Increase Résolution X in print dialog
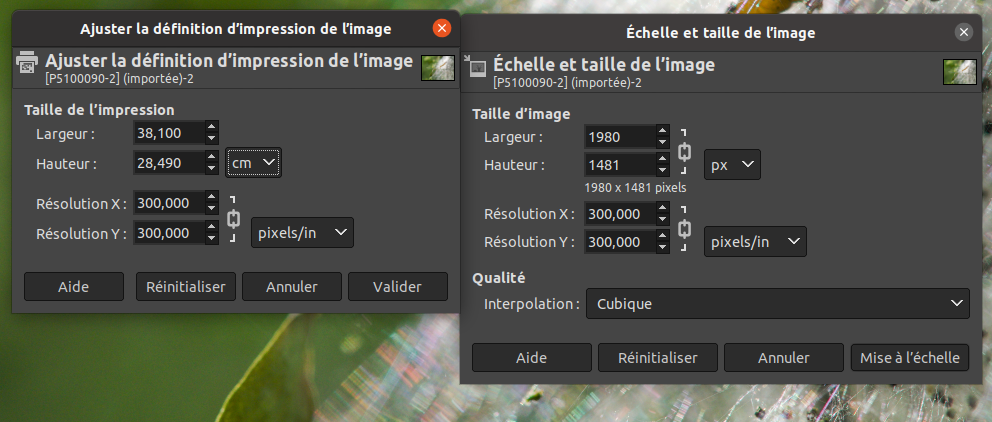This screenshot has height=422, width=992. tap(212, 197)
